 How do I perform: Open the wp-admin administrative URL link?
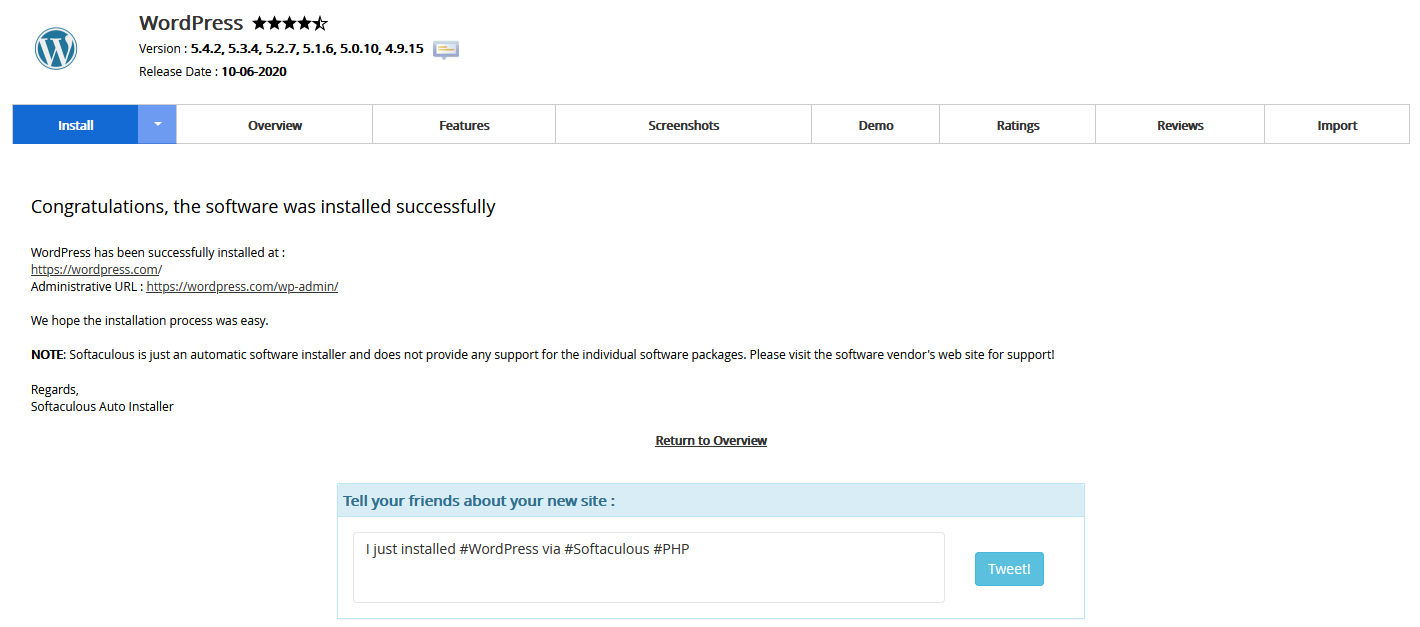point(241,286)
